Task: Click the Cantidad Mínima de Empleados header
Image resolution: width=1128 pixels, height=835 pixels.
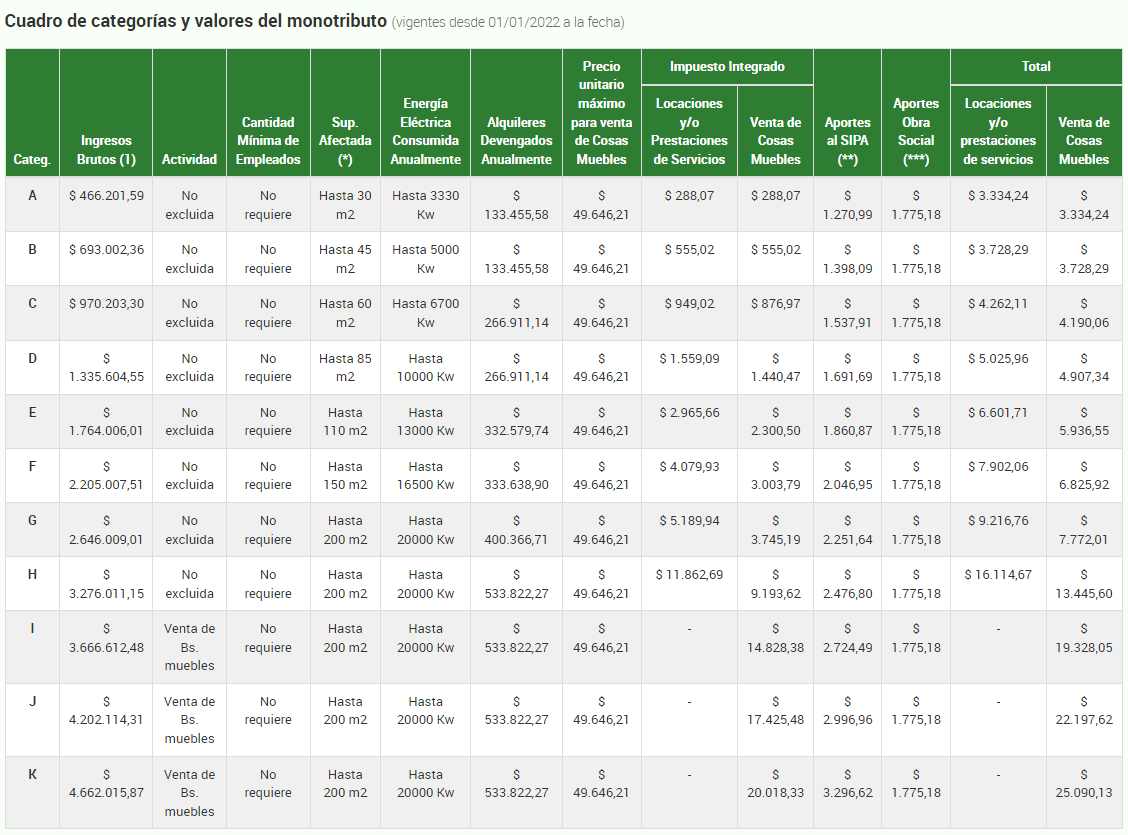Action: click(268, 141)
